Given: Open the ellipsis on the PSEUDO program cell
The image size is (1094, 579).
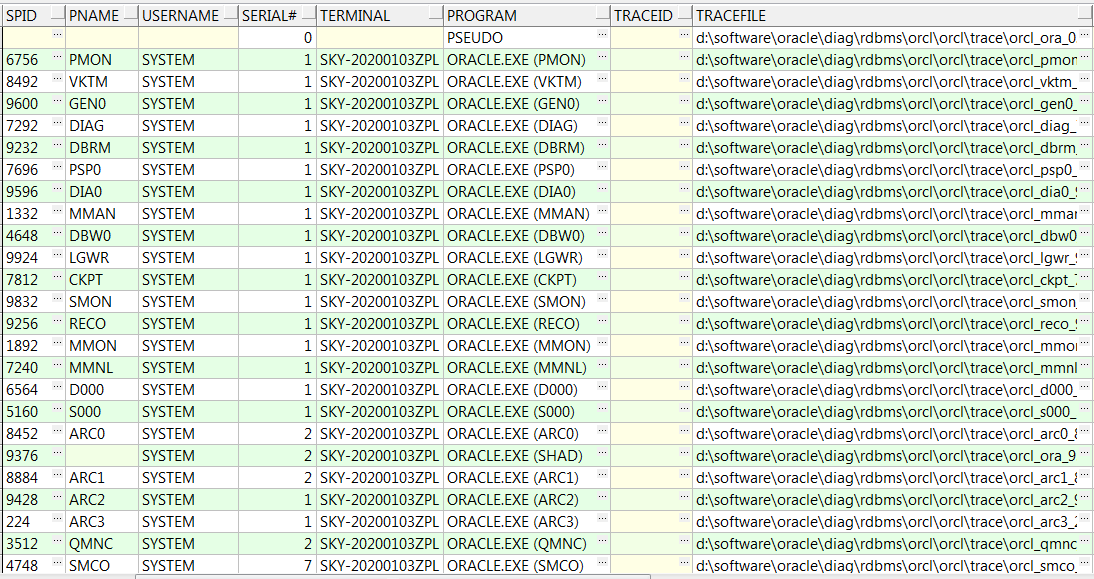Looking at the screenshot, I should point(604,37).
